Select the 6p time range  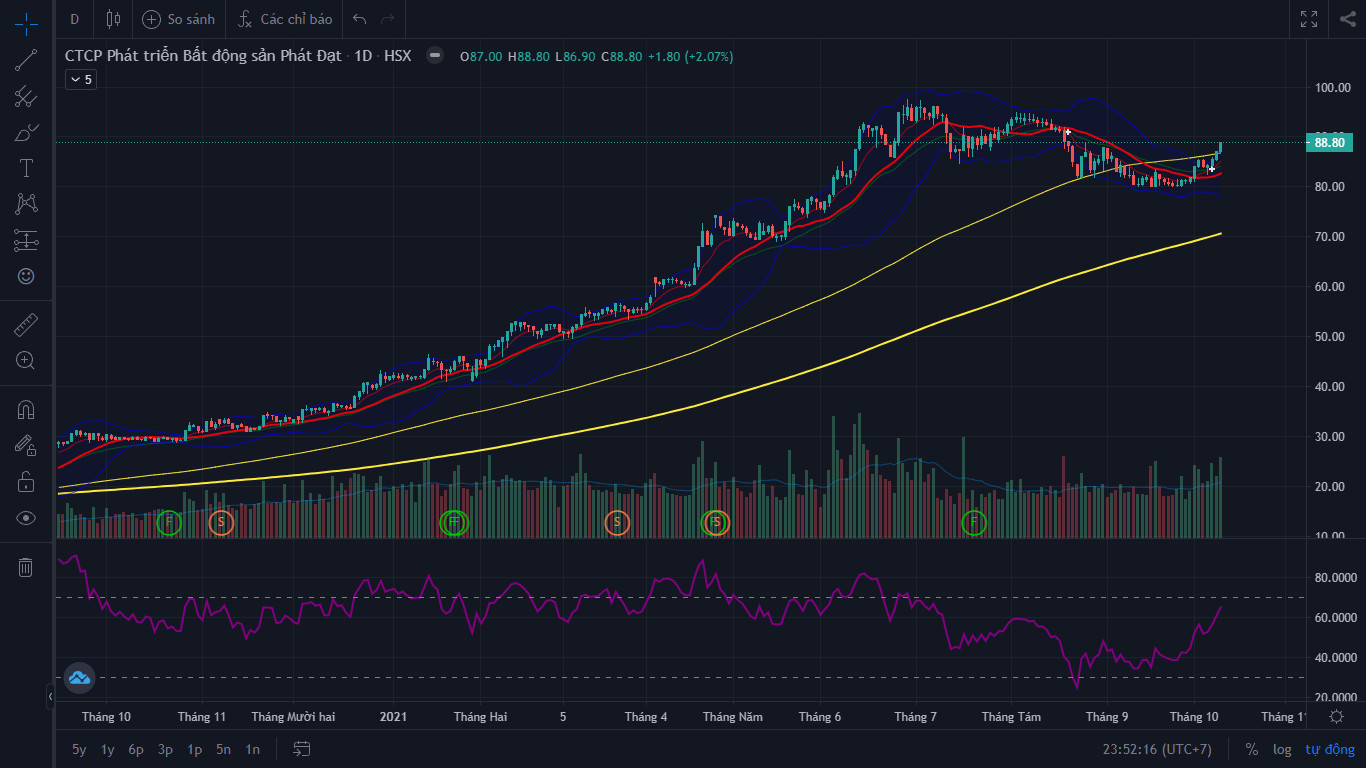[x=136, y=749]
